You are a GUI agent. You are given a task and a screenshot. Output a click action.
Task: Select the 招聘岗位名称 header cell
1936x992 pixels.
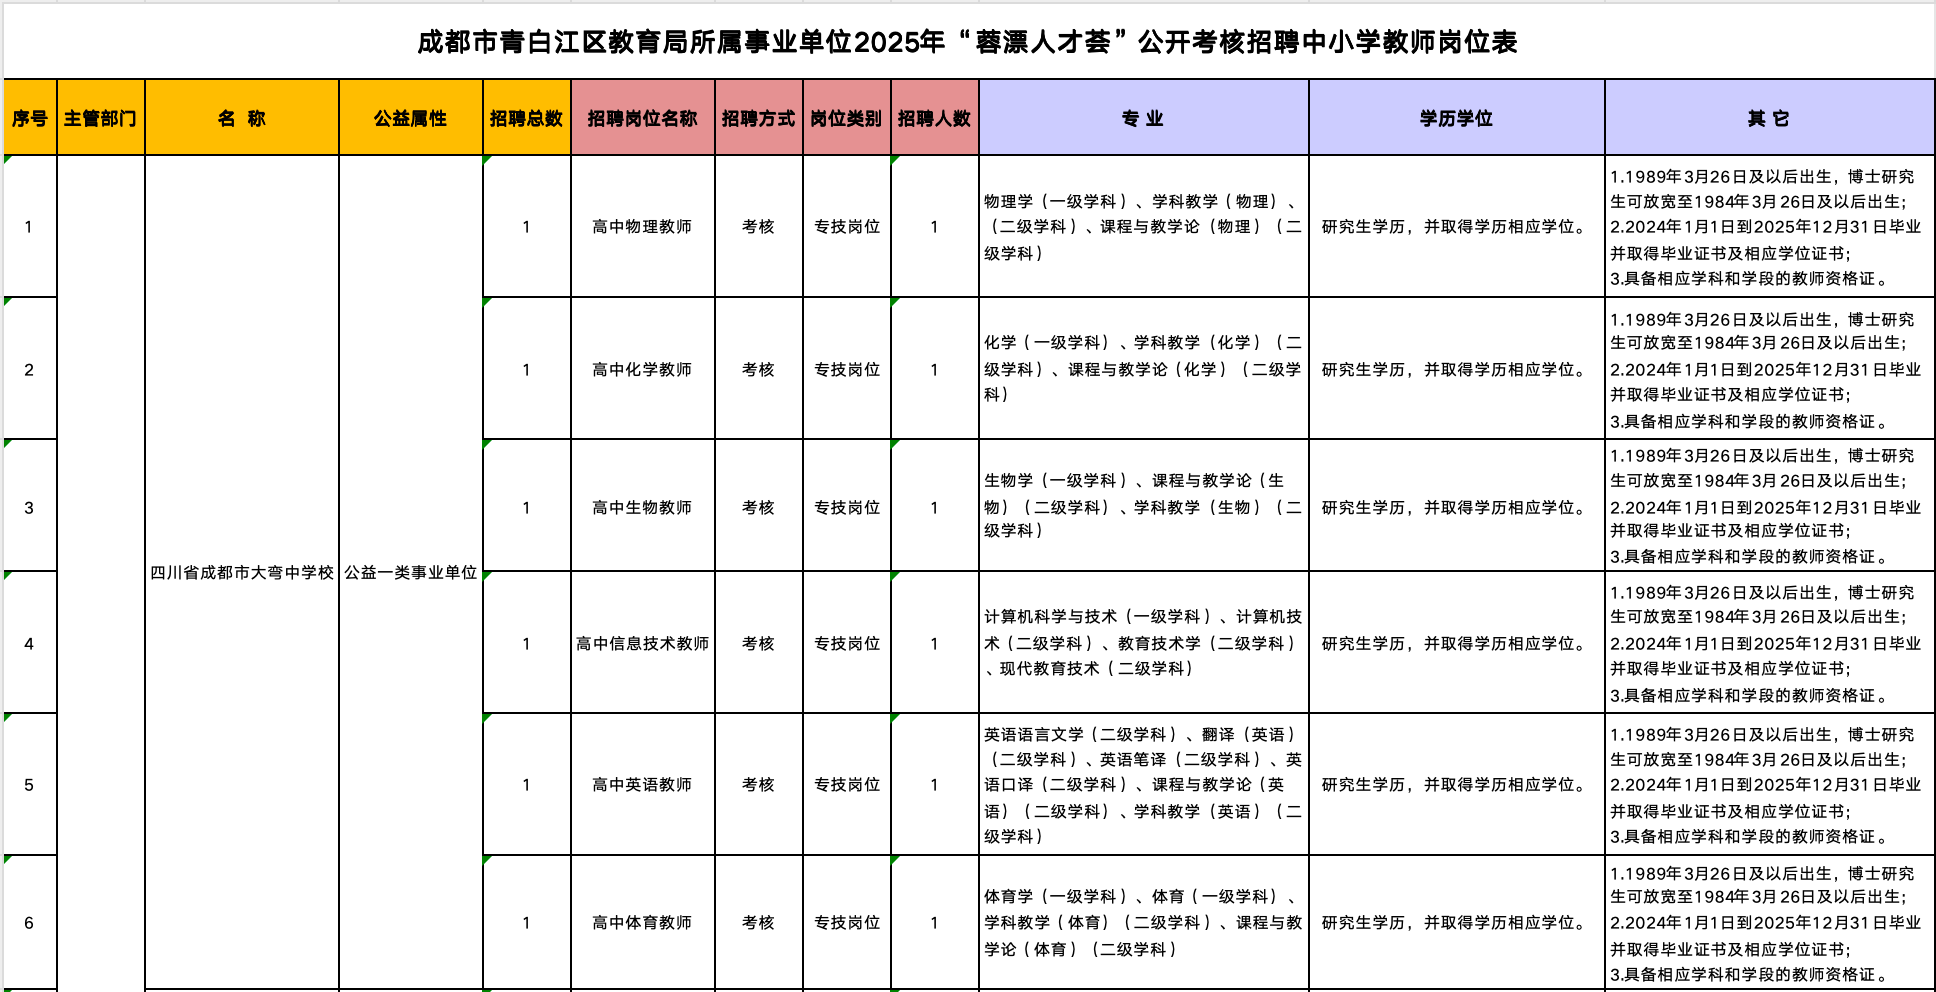(642, 118)
